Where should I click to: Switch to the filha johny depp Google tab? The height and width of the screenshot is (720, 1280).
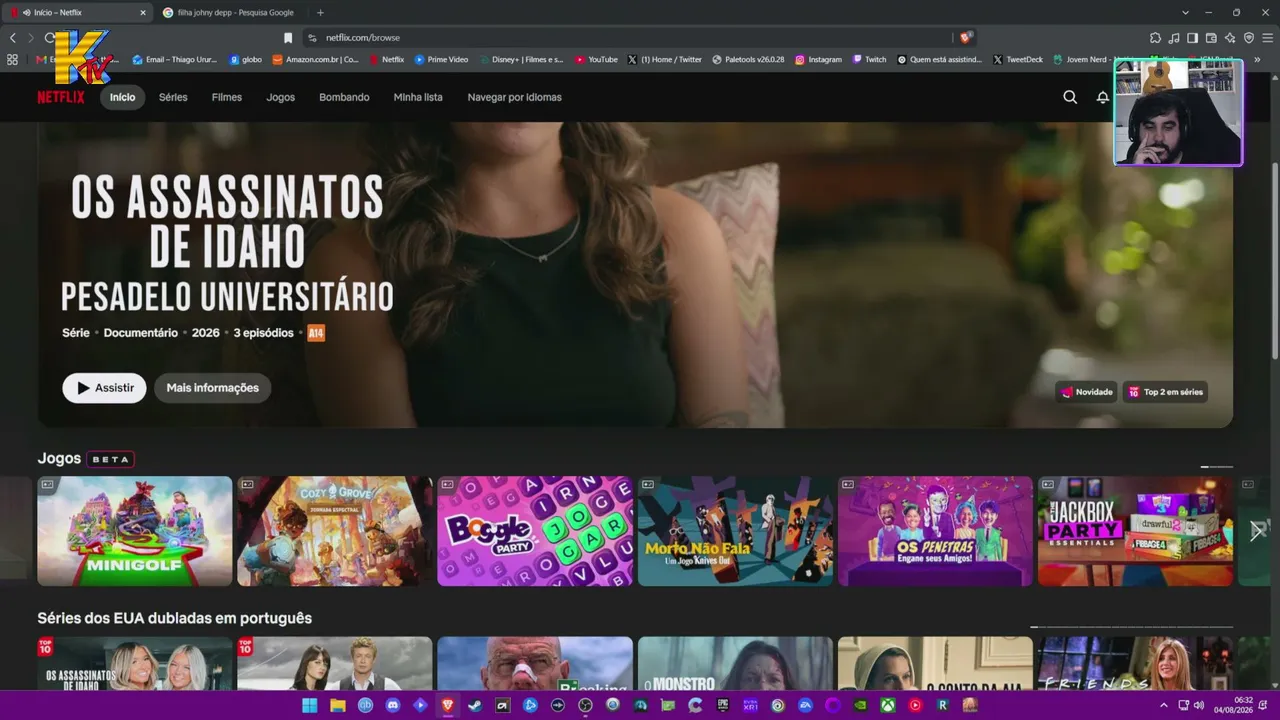click(228, 13)
